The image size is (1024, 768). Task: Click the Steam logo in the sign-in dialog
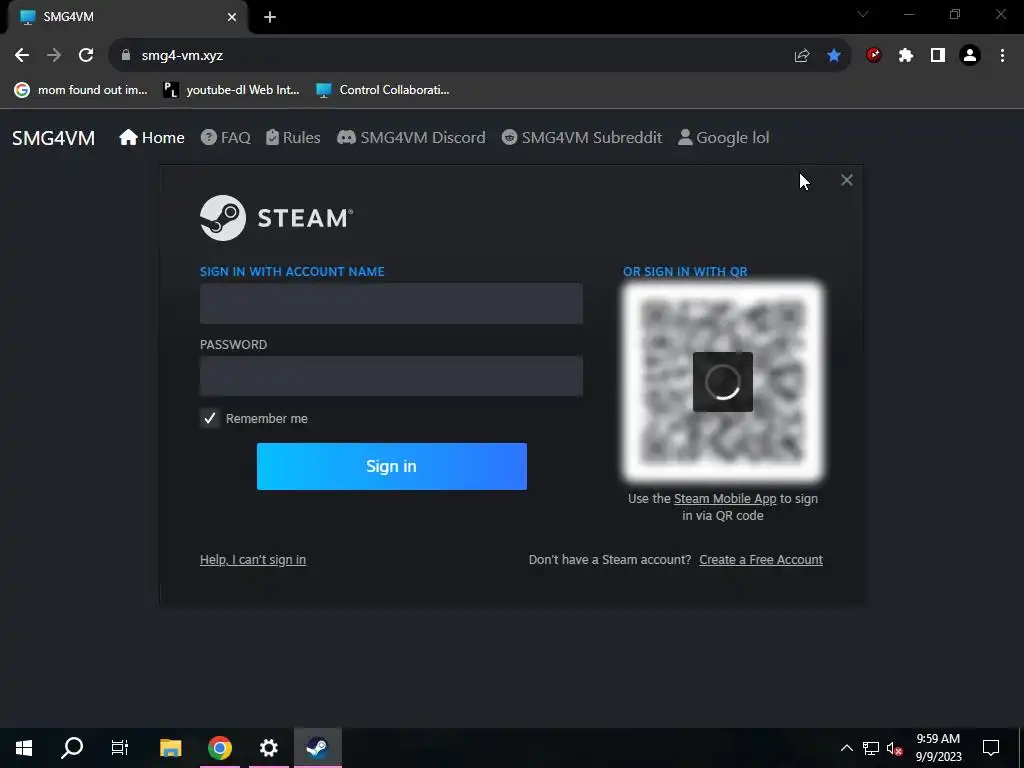click(x=276, y=218)
